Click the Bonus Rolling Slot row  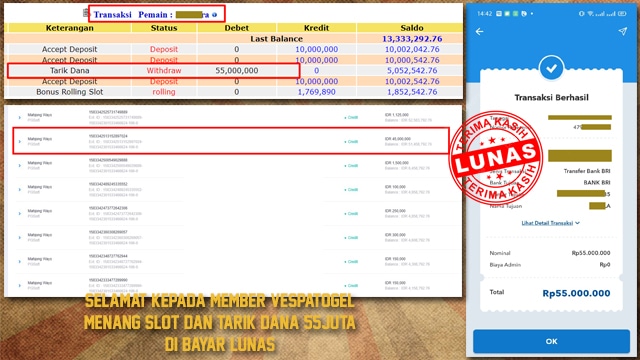click(233, 92)
